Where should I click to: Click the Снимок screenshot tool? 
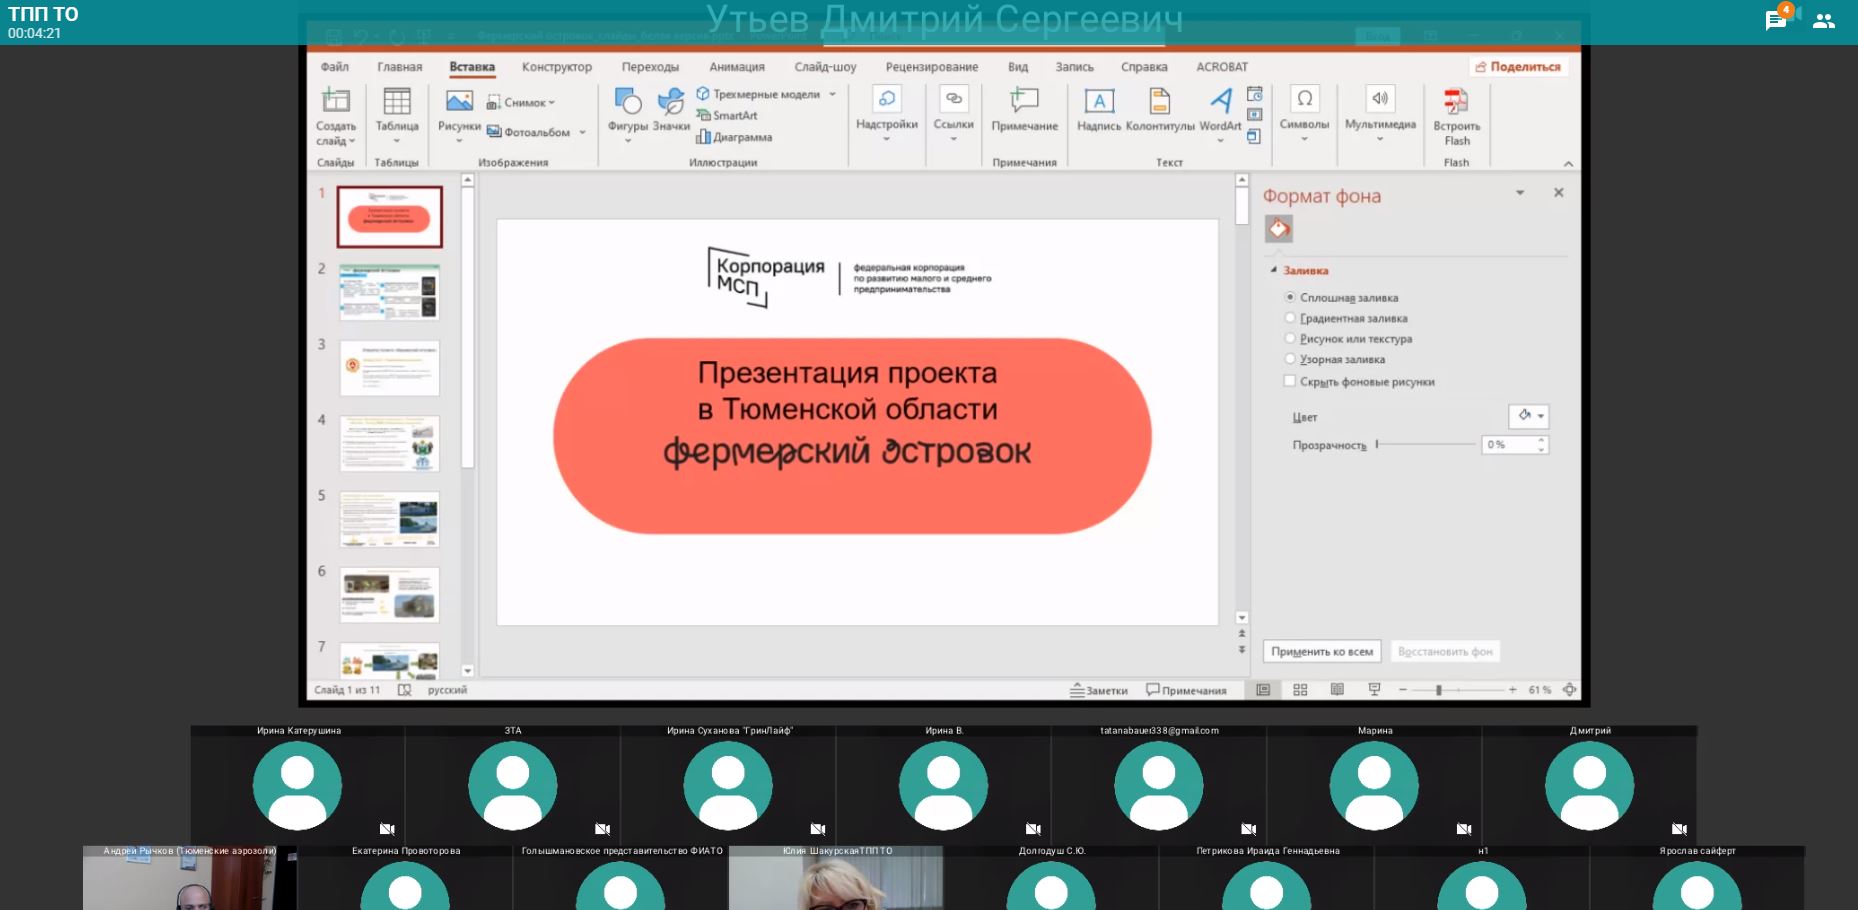[x=521, y=102]
